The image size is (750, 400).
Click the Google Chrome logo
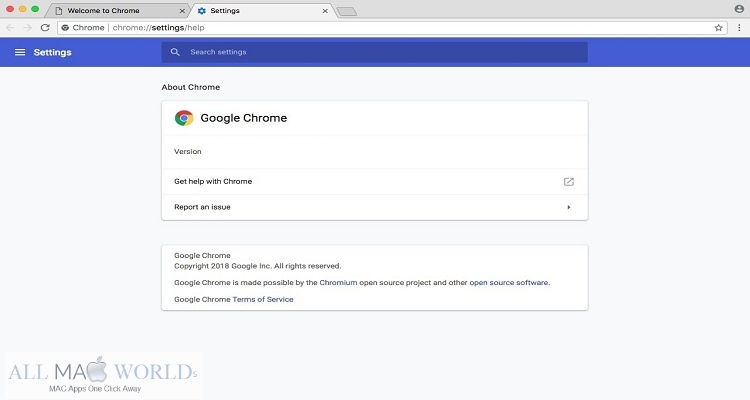click(184, 118)
